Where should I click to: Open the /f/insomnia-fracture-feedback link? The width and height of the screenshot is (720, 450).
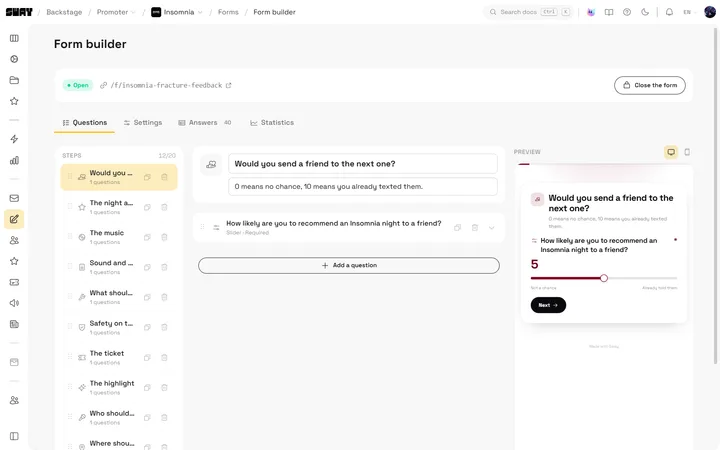[x=166, y=85]
